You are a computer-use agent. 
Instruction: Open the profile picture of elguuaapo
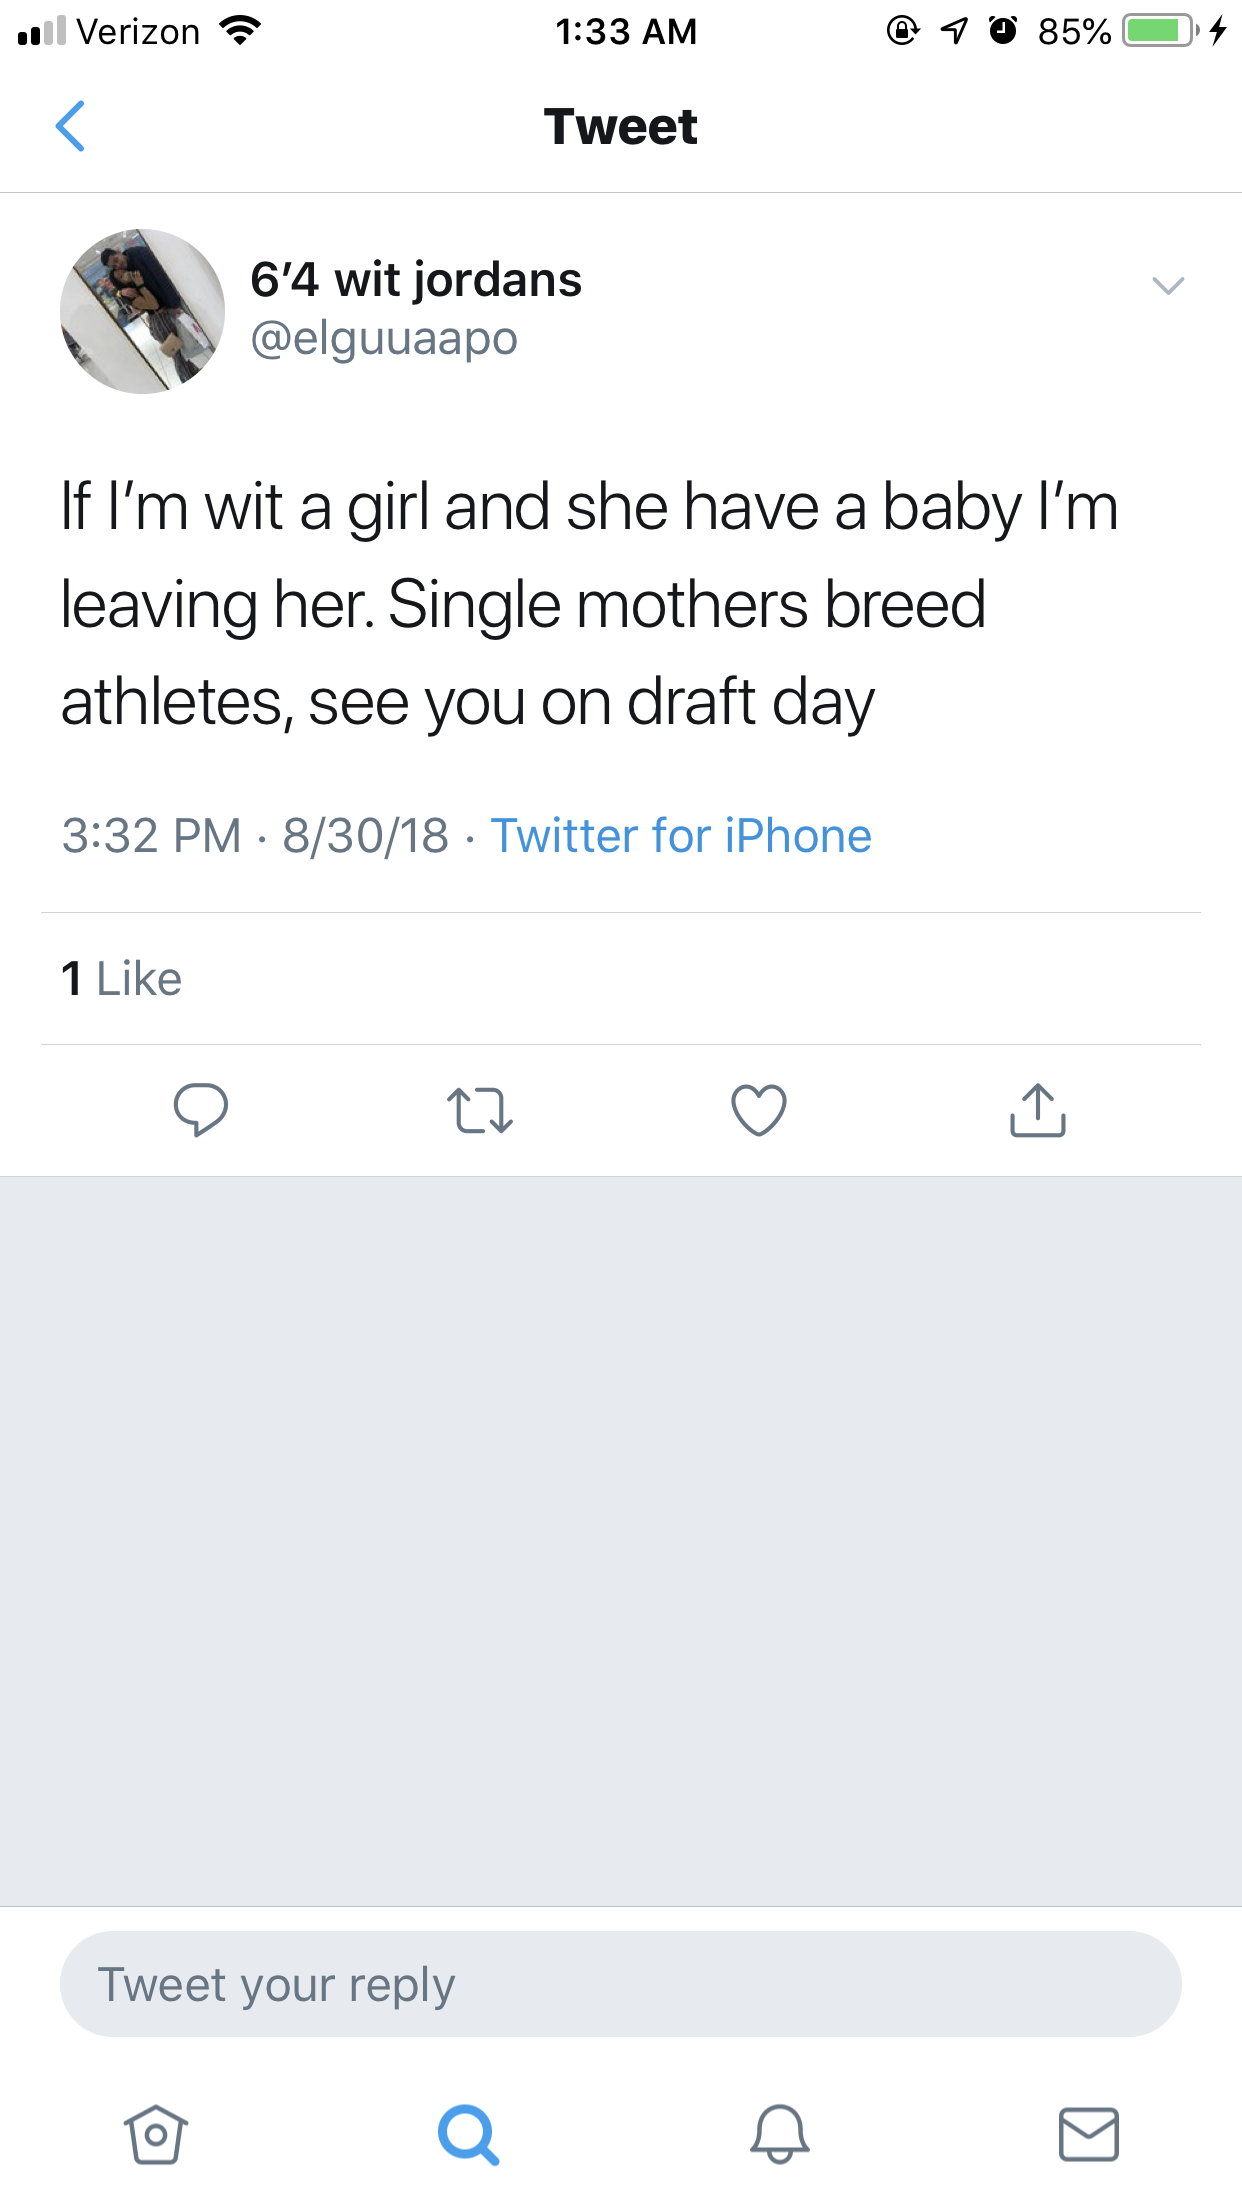[142, 311]
